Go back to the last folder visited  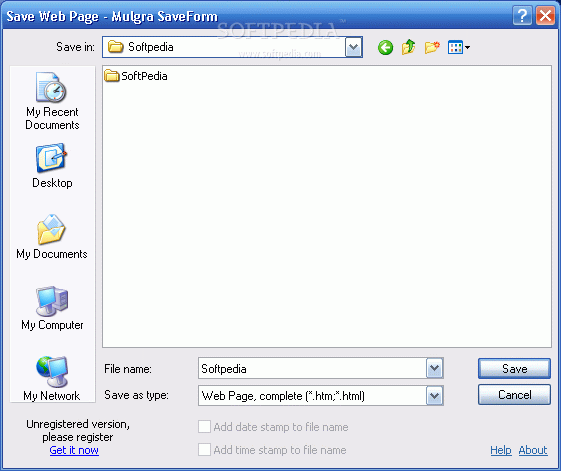click(385, 47)
